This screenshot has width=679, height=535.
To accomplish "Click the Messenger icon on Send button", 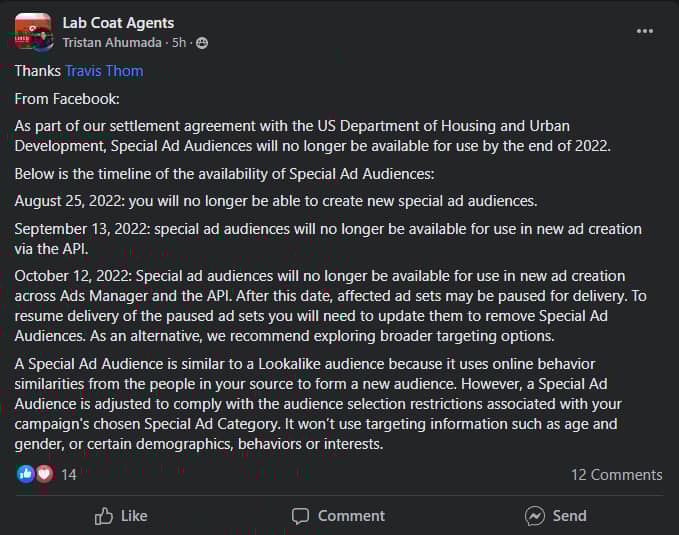I will coord(535,516).
